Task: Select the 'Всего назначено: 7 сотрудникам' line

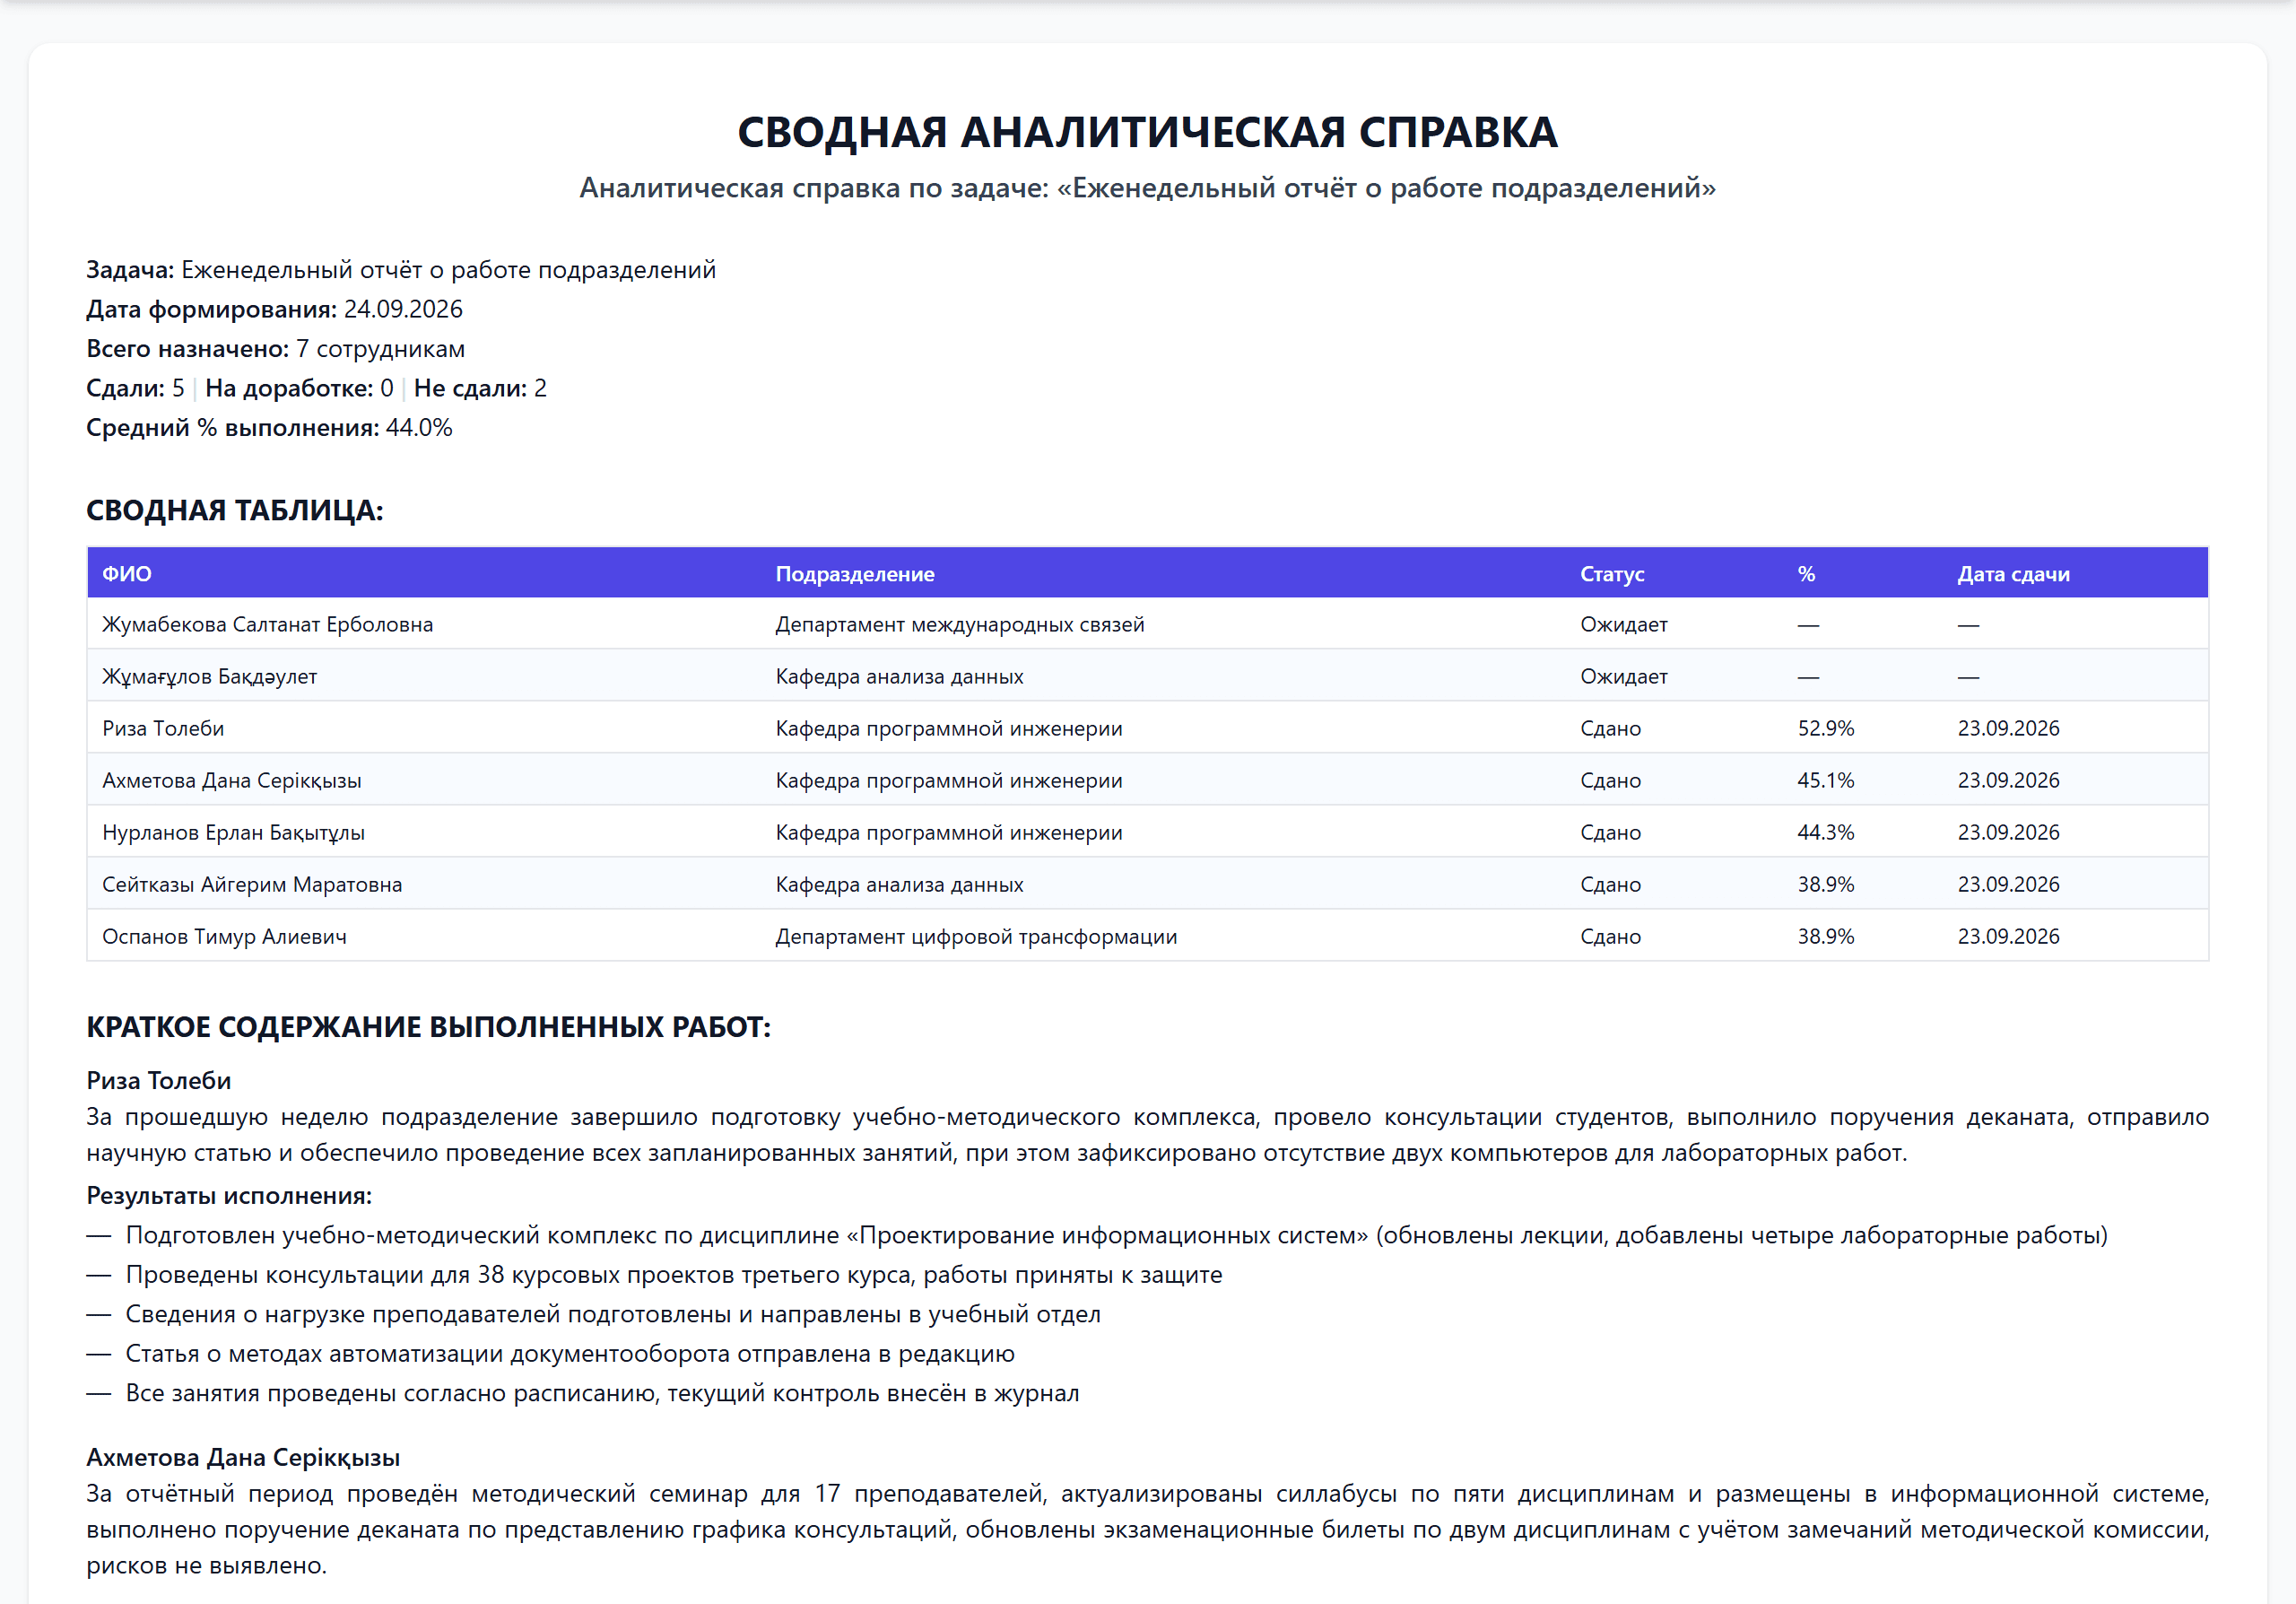Action: [275, 349]
